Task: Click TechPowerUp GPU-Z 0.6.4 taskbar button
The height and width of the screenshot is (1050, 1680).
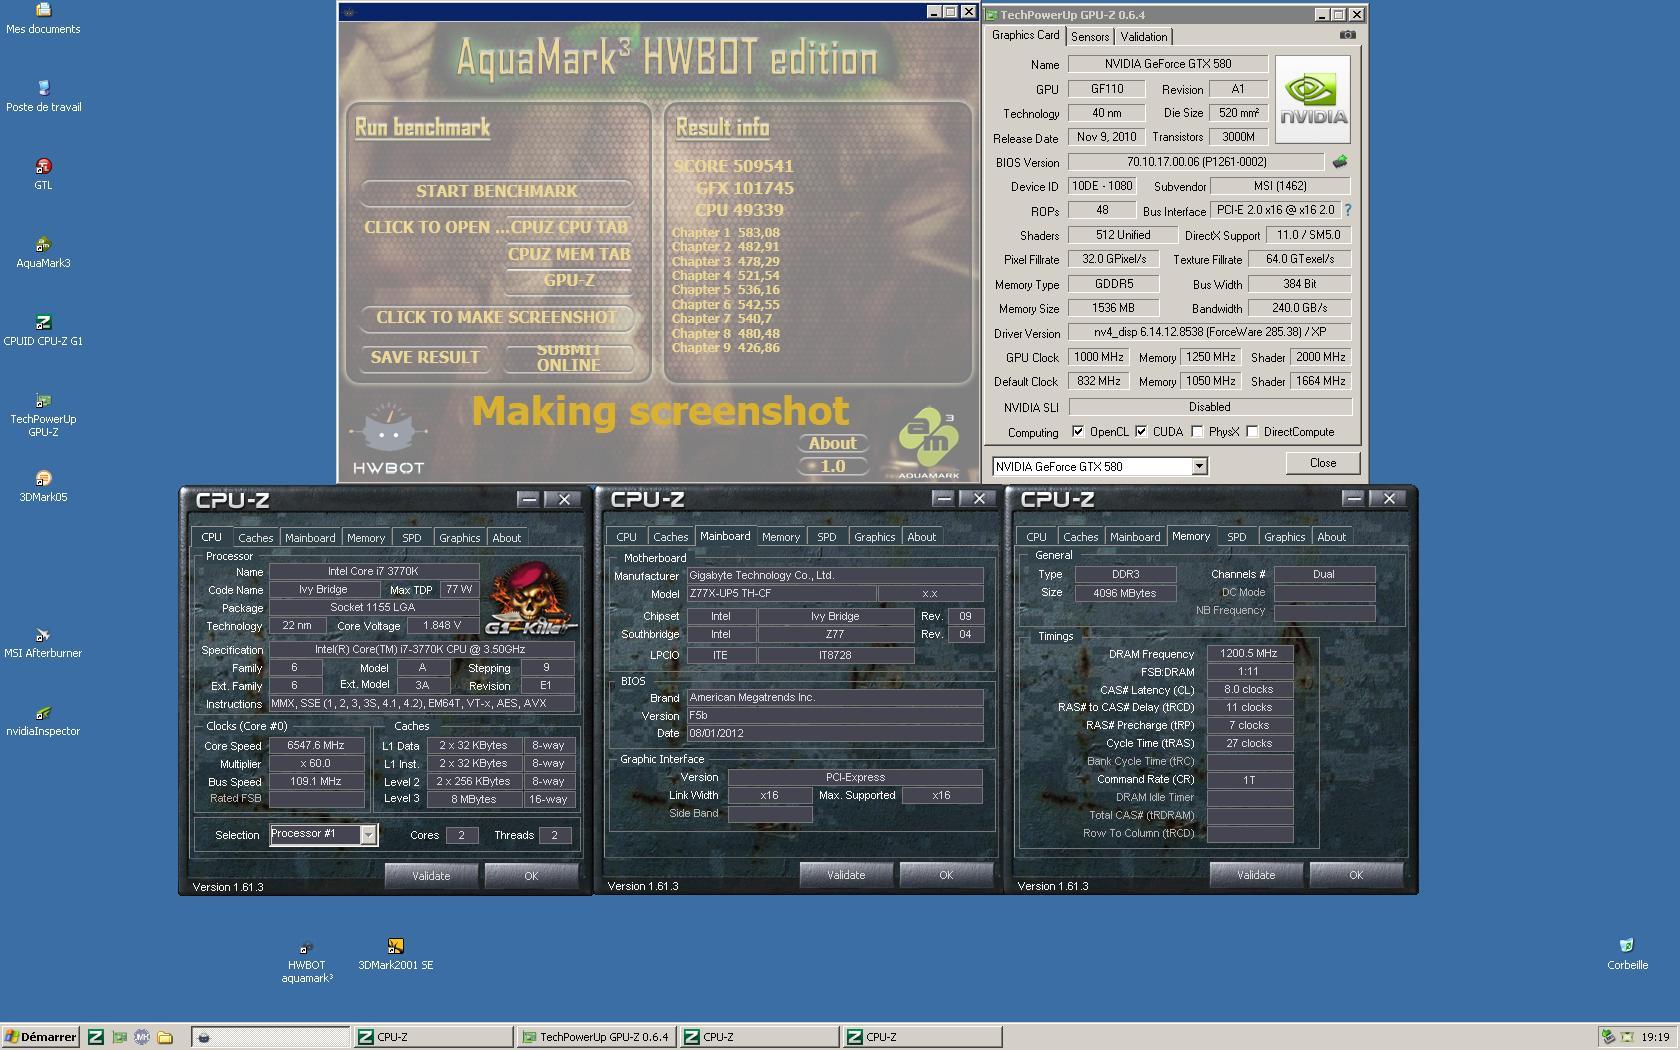Action: point(597,1037)
